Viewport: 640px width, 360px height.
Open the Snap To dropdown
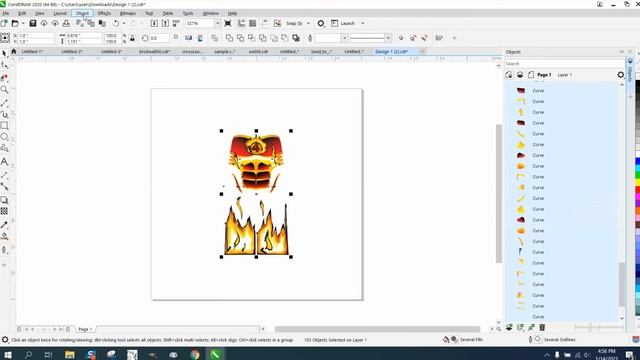tap(308, 23)
